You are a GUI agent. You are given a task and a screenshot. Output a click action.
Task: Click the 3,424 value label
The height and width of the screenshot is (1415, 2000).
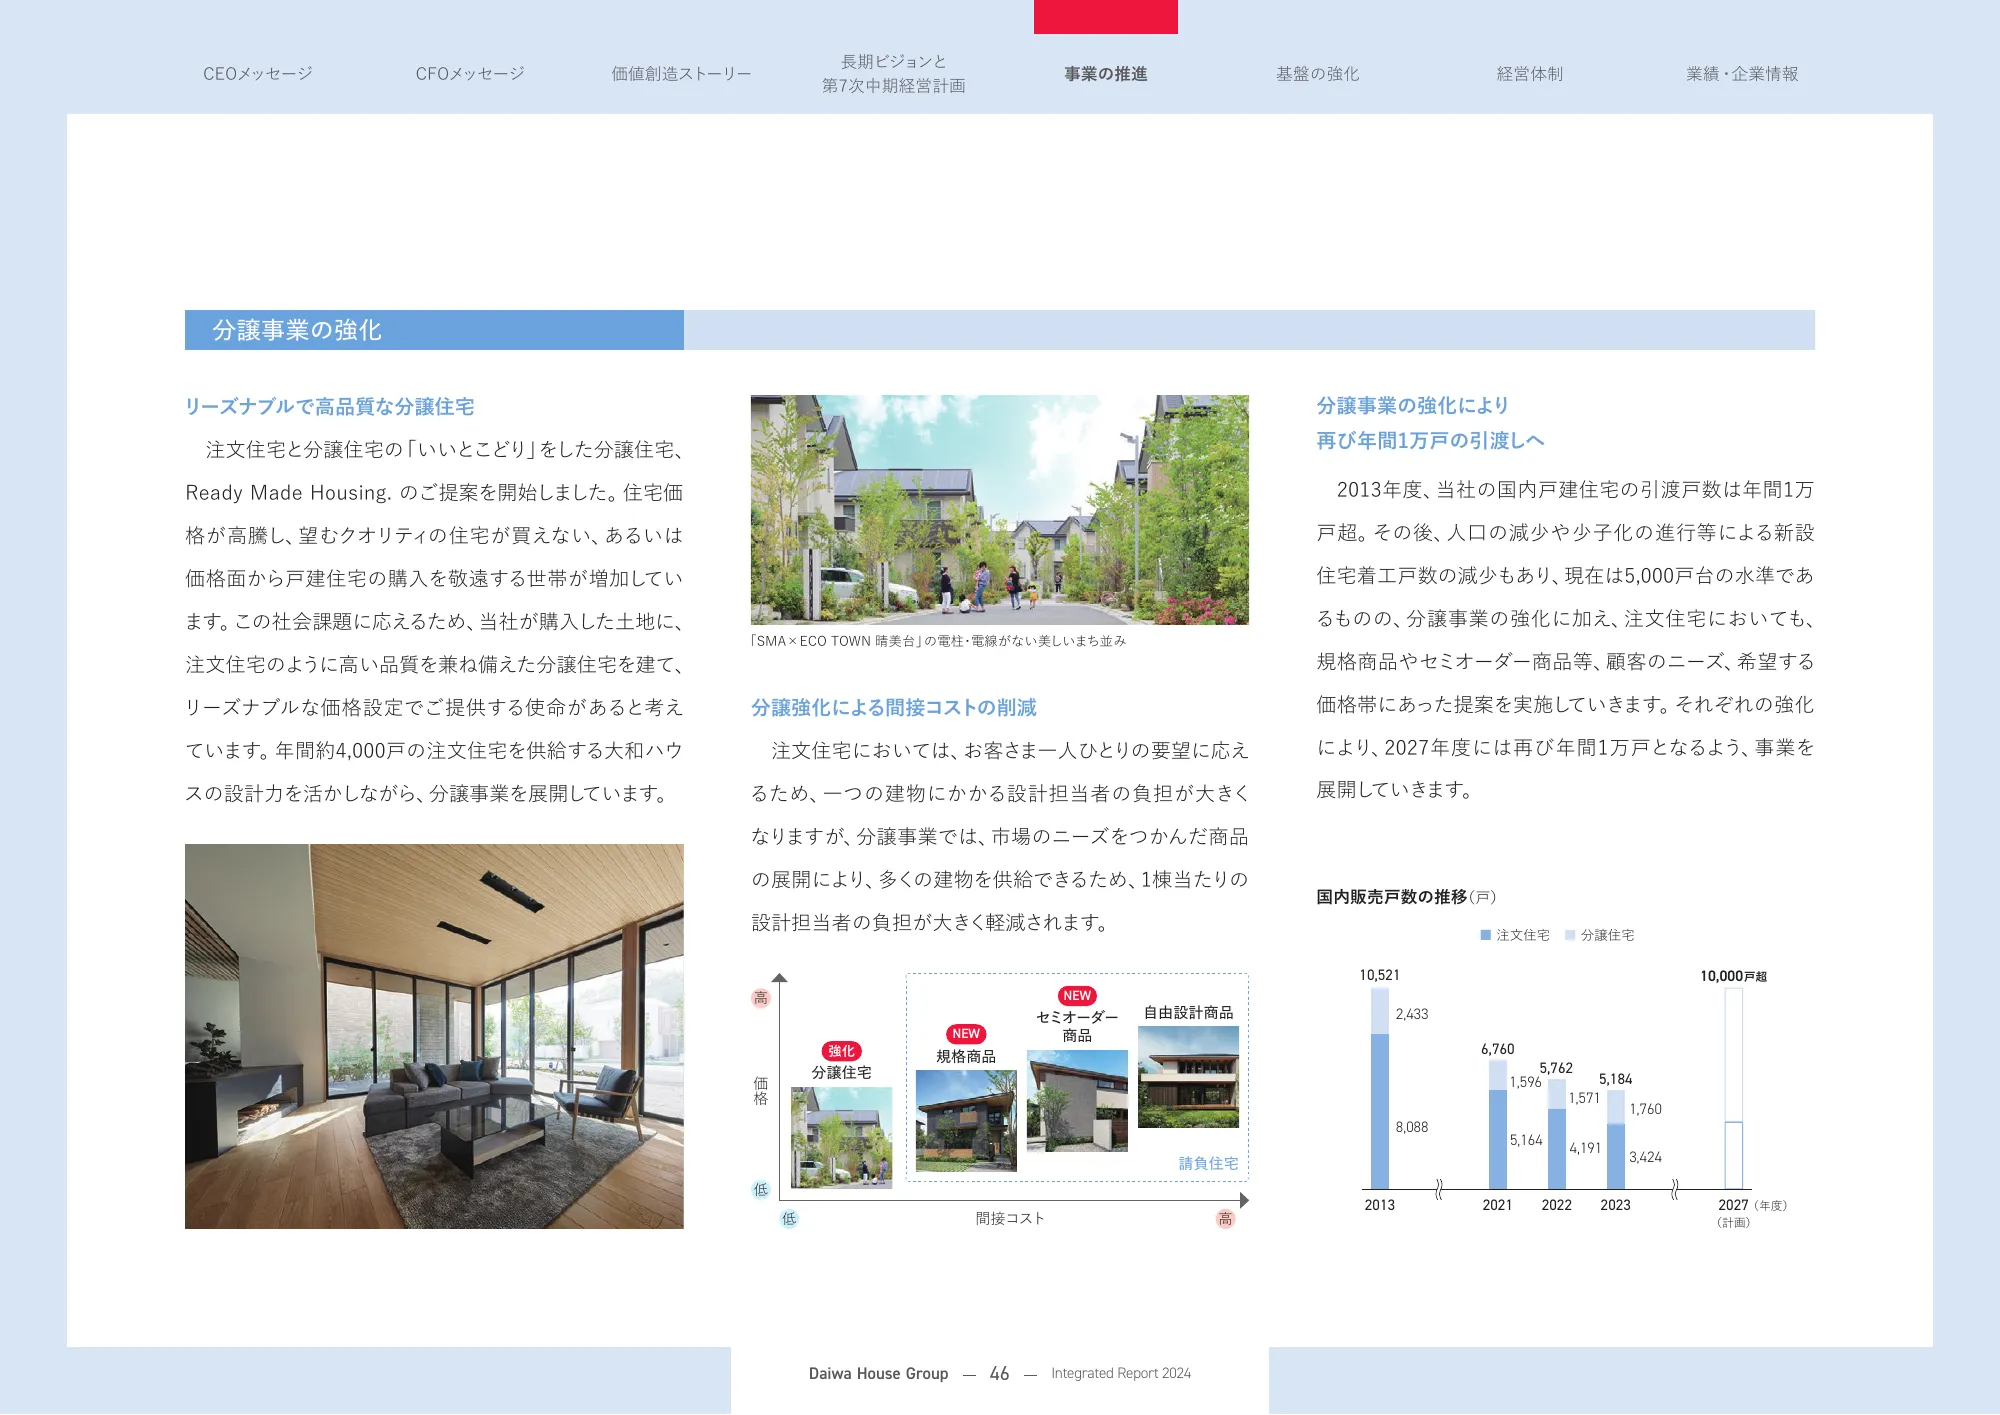[x=1645, y=1157]
